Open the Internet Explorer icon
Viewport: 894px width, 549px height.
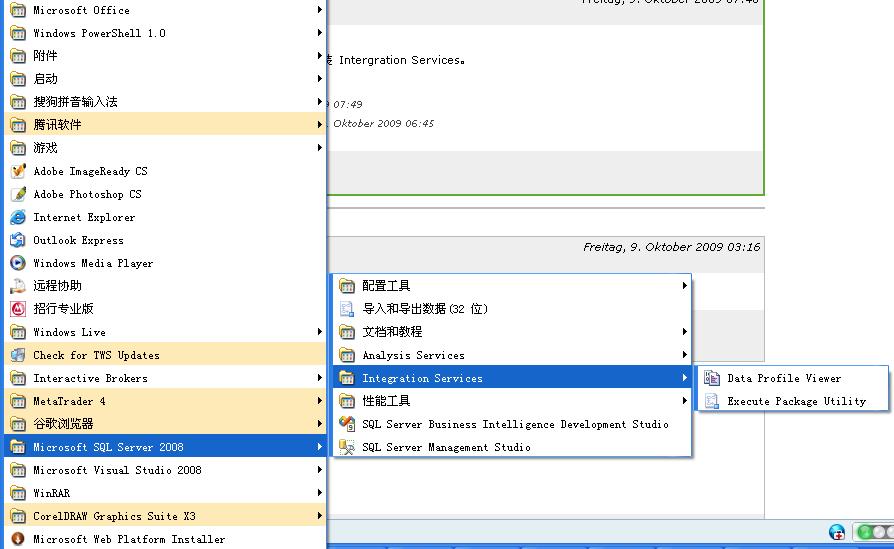tap(17, 217)
